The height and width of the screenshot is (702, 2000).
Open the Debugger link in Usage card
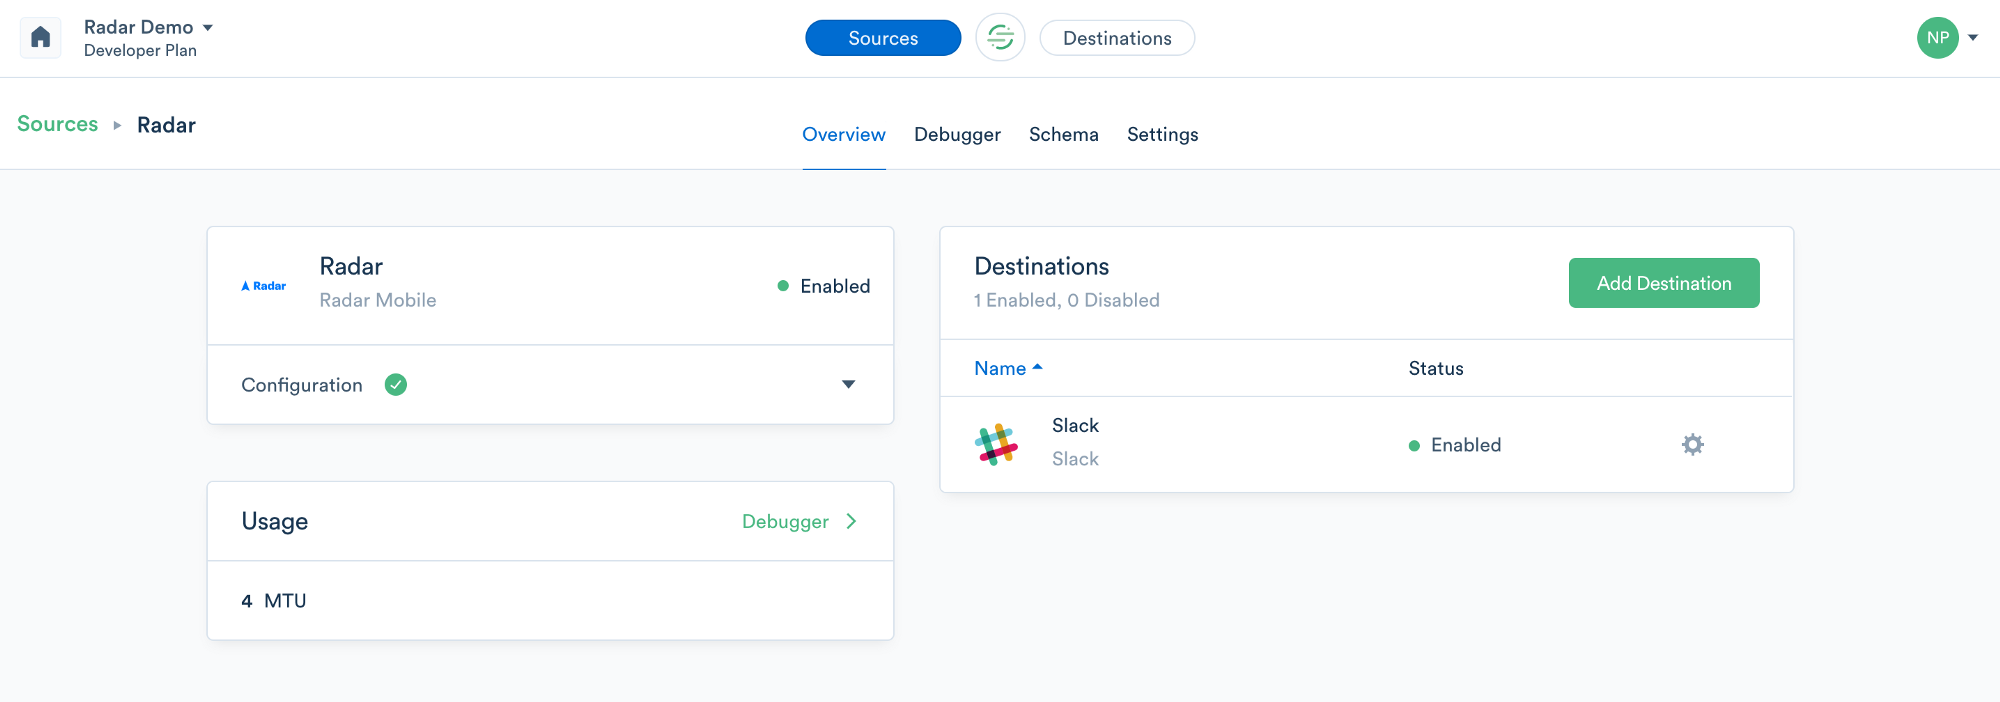coord(785,521)
